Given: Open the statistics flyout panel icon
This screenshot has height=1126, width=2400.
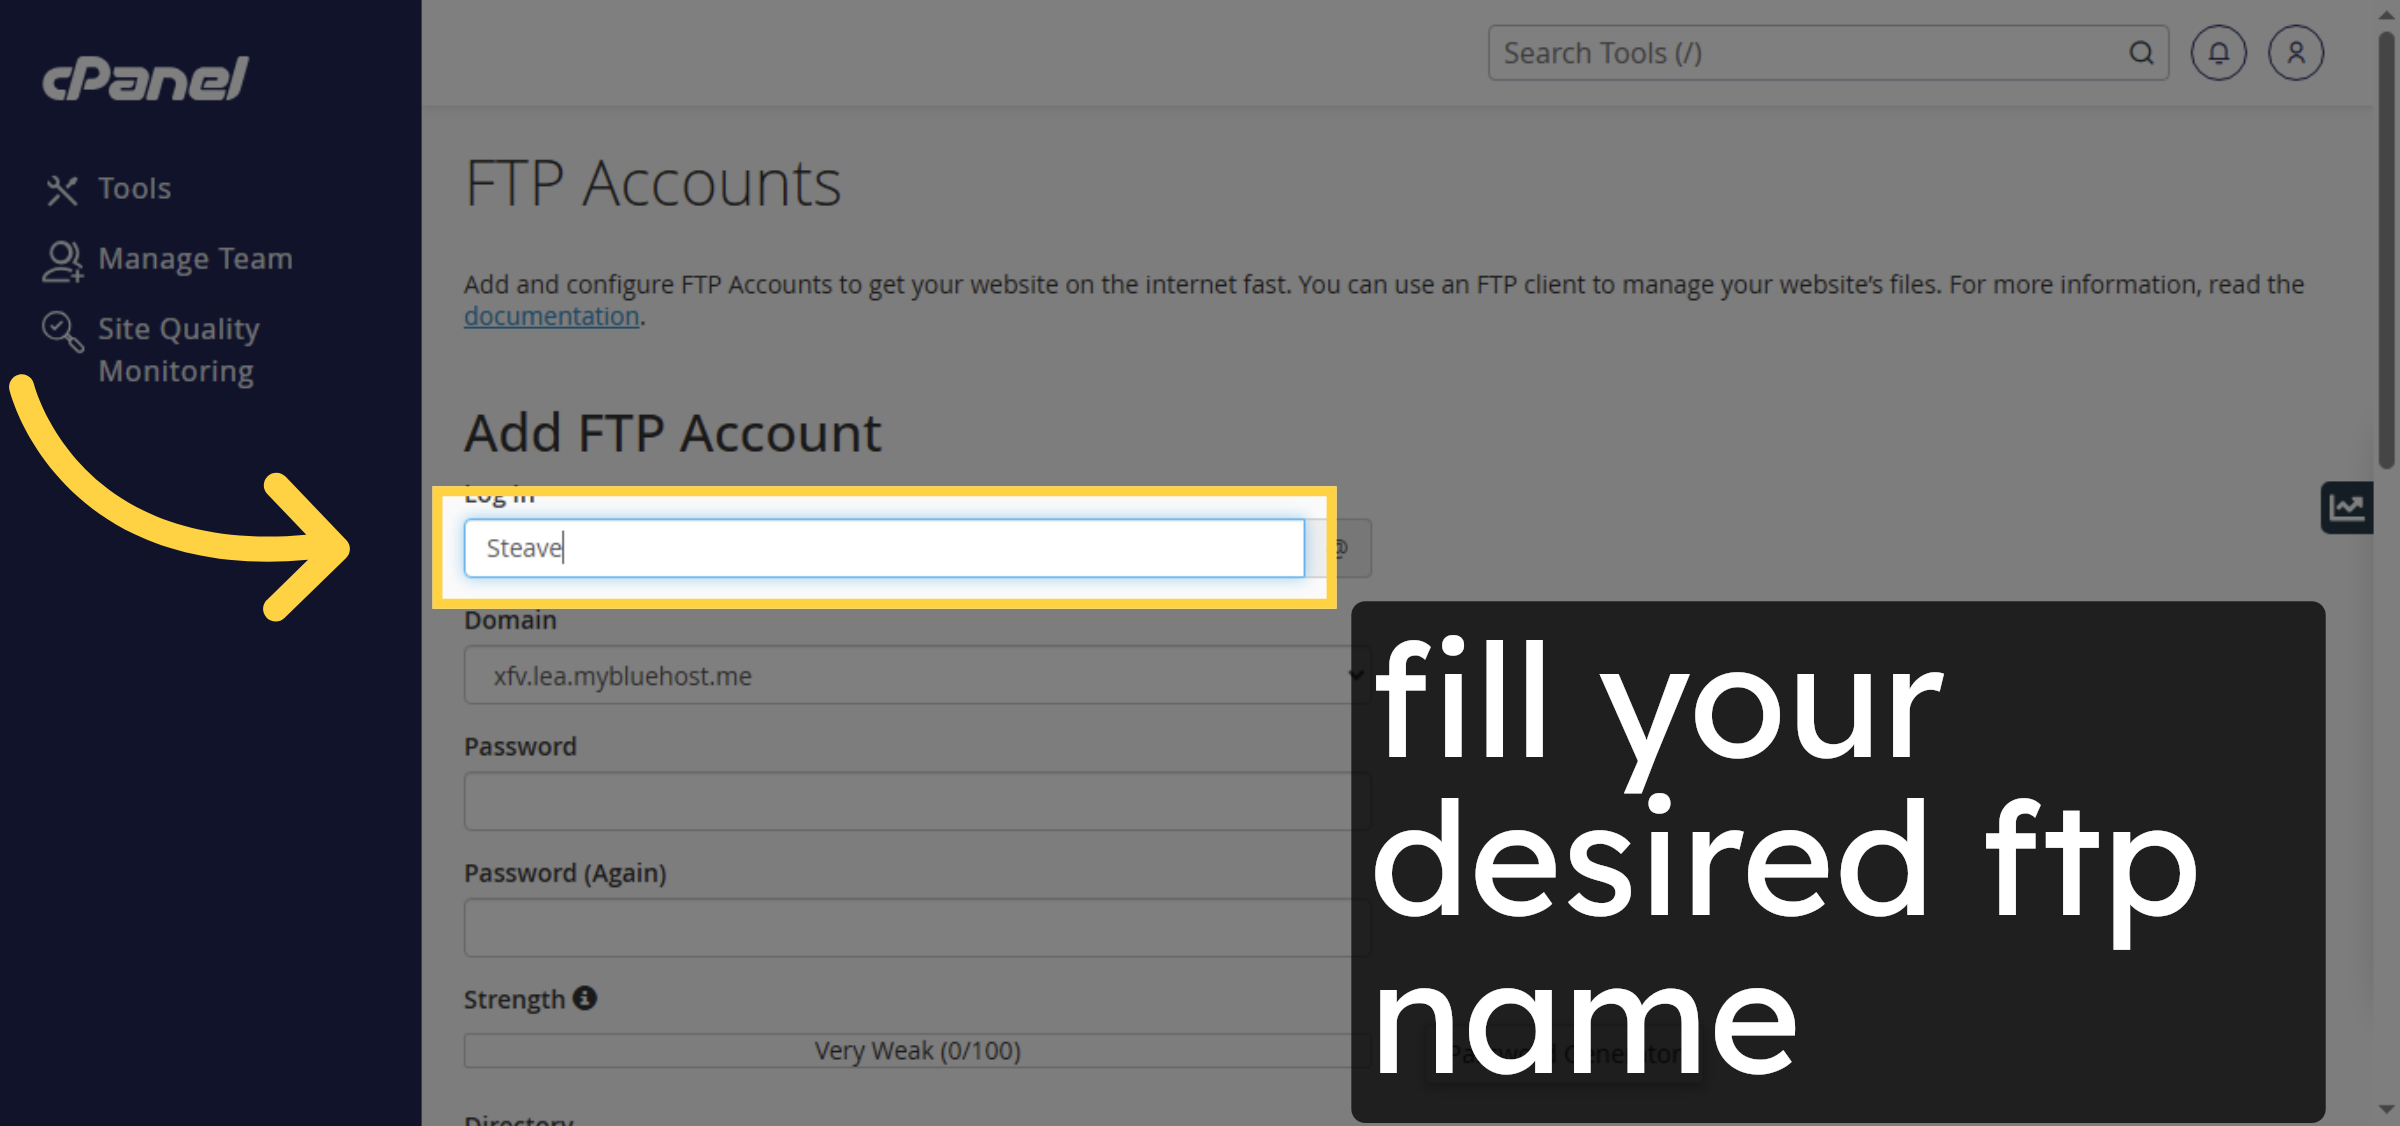Looking at the screenshot, I should (x=2347, y=508).
